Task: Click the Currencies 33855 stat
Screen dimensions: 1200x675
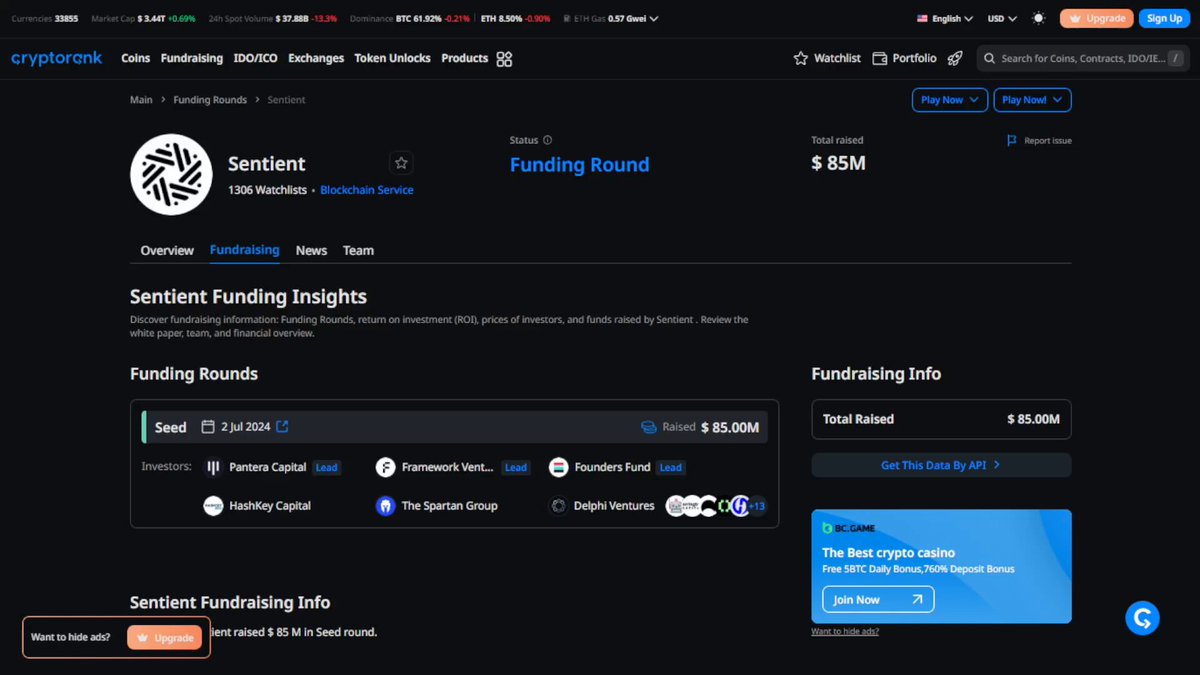Action: pos(44,18)
